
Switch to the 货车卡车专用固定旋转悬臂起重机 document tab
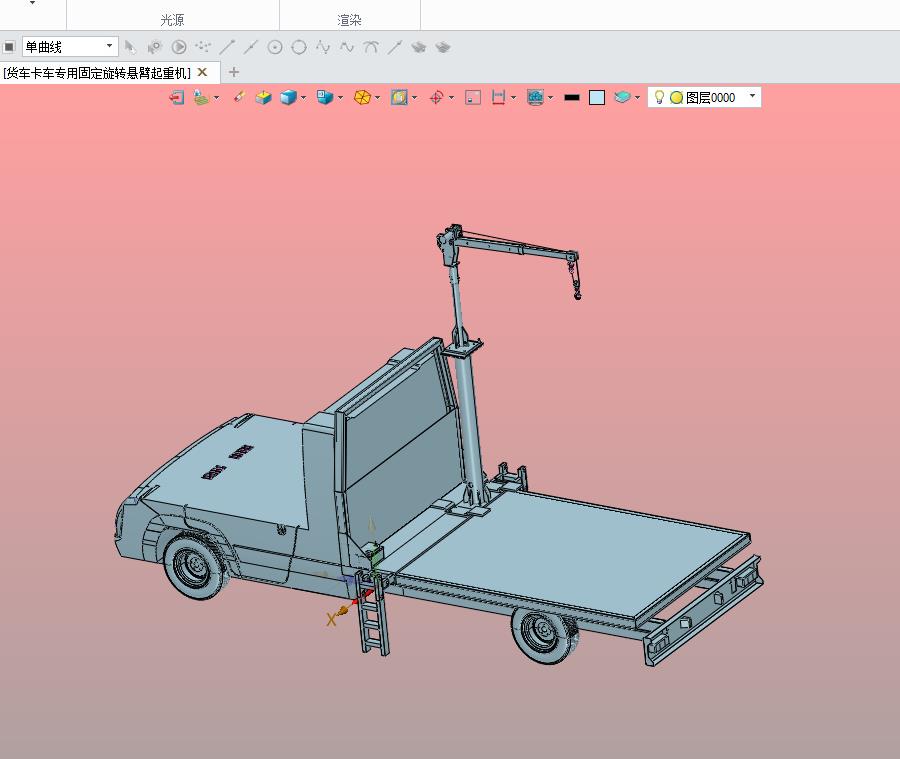click(97, 72)
